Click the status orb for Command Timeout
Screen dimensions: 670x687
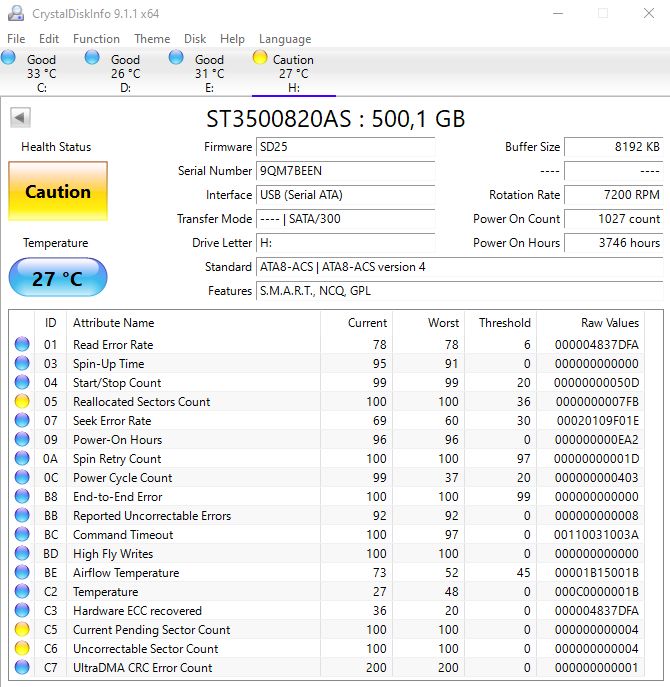[x=22, y=535]
